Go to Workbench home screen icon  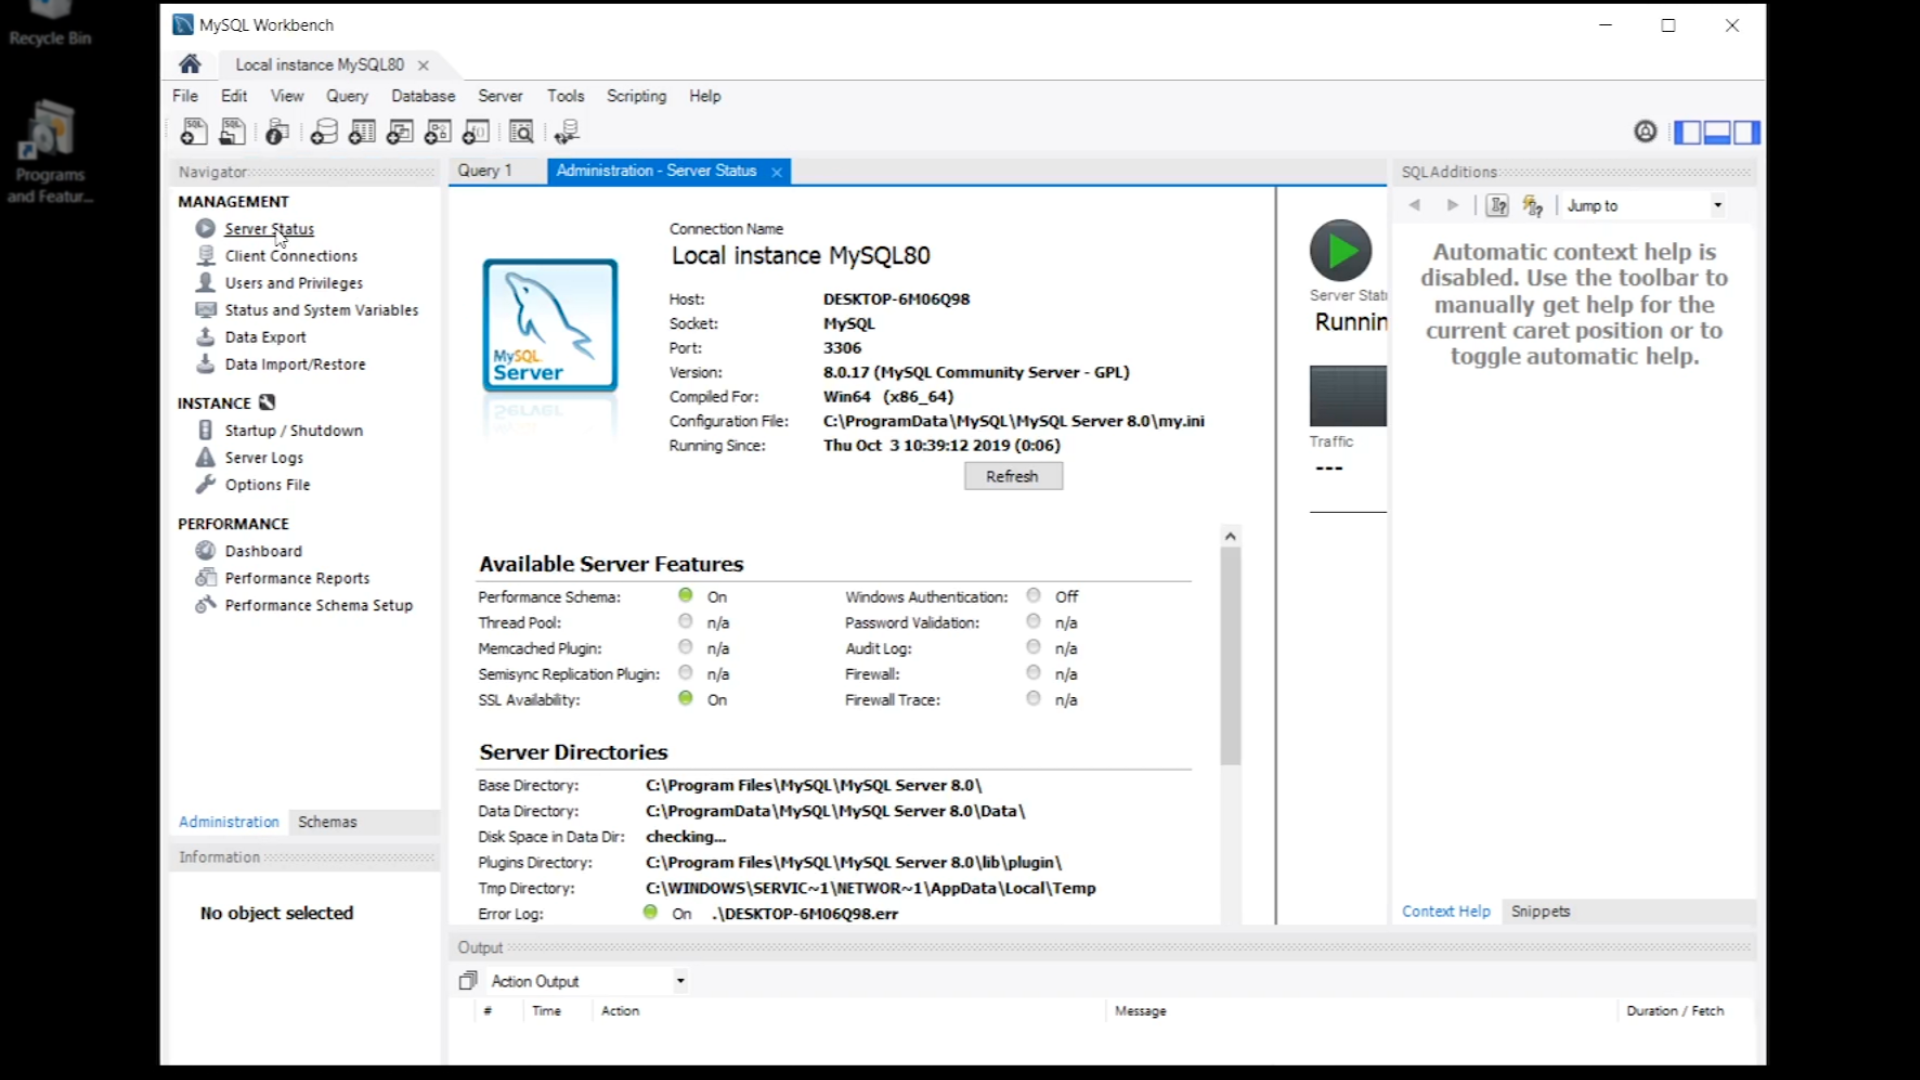coord(190,65)
